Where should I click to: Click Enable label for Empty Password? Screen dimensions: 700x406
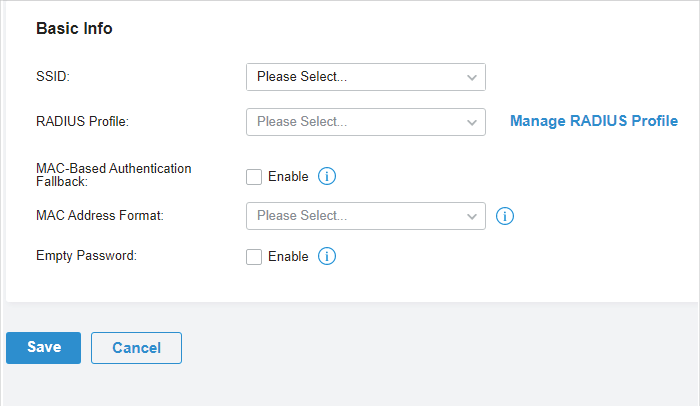(x=288, y=256)
